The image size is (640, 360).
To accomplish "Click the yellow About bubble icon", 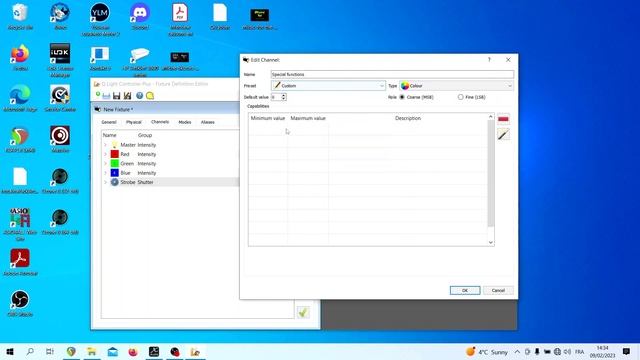I will 150,96.
